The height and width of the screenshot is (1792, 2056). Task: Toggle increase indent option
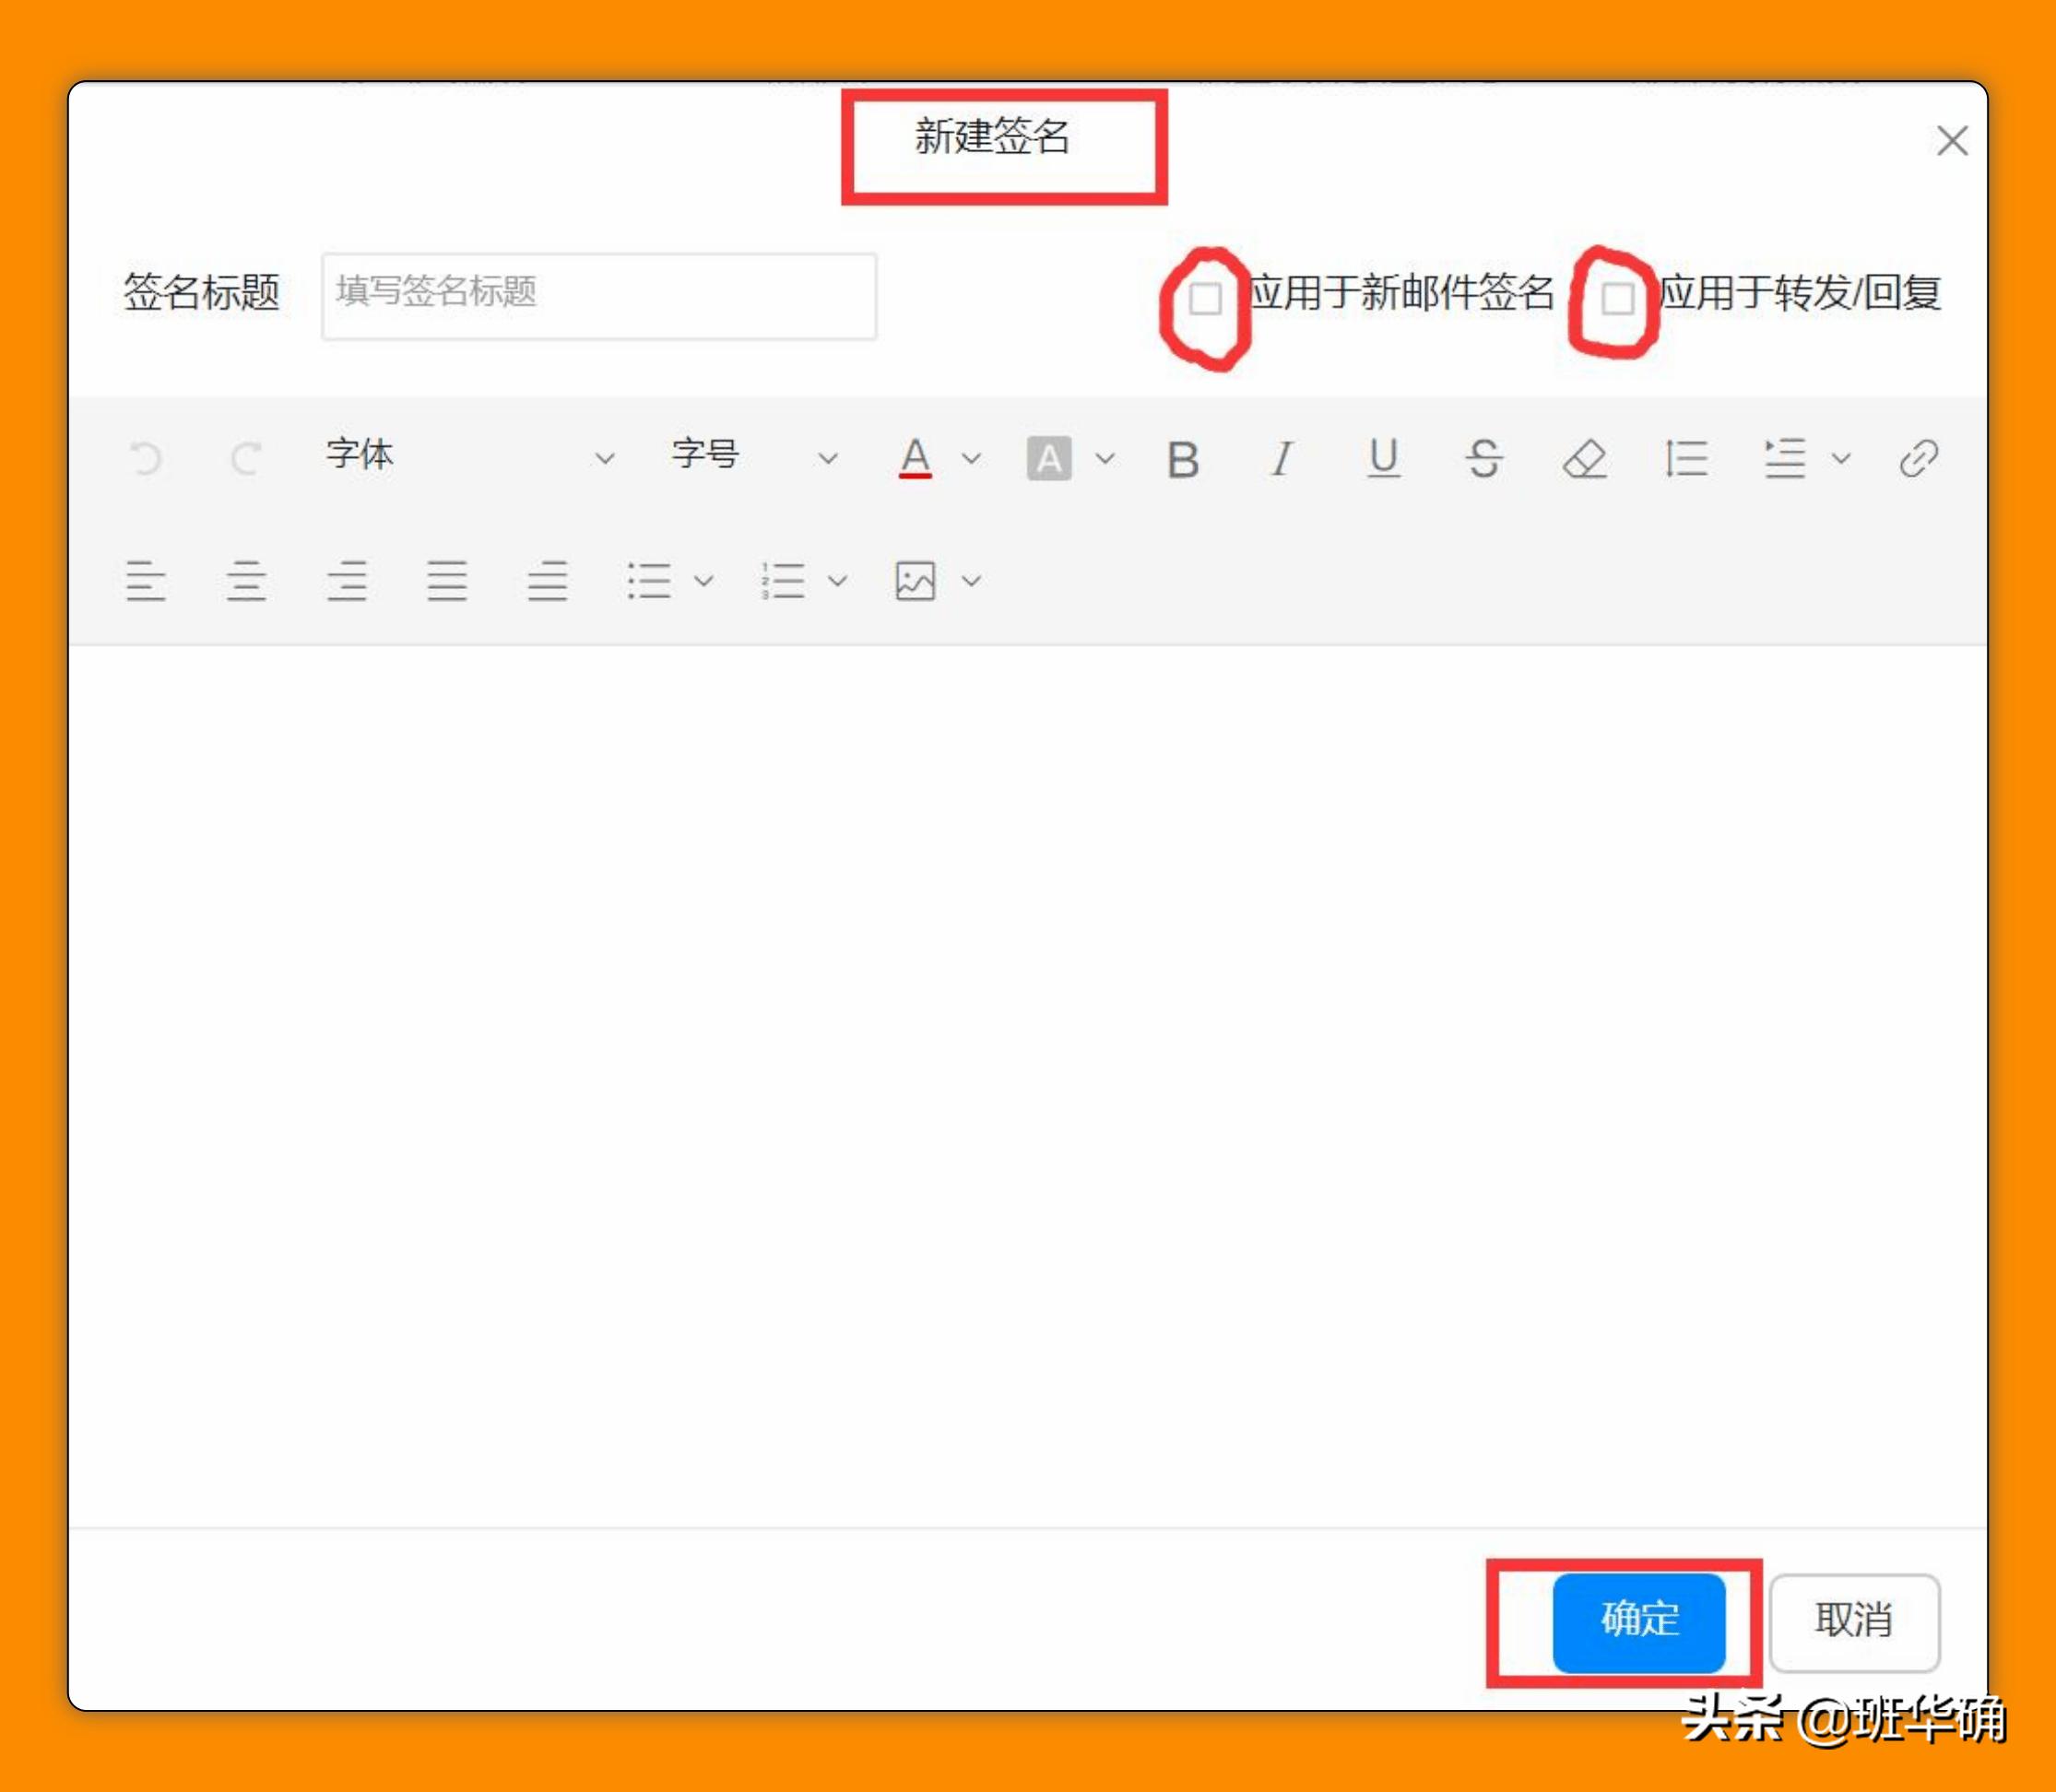1788,458
